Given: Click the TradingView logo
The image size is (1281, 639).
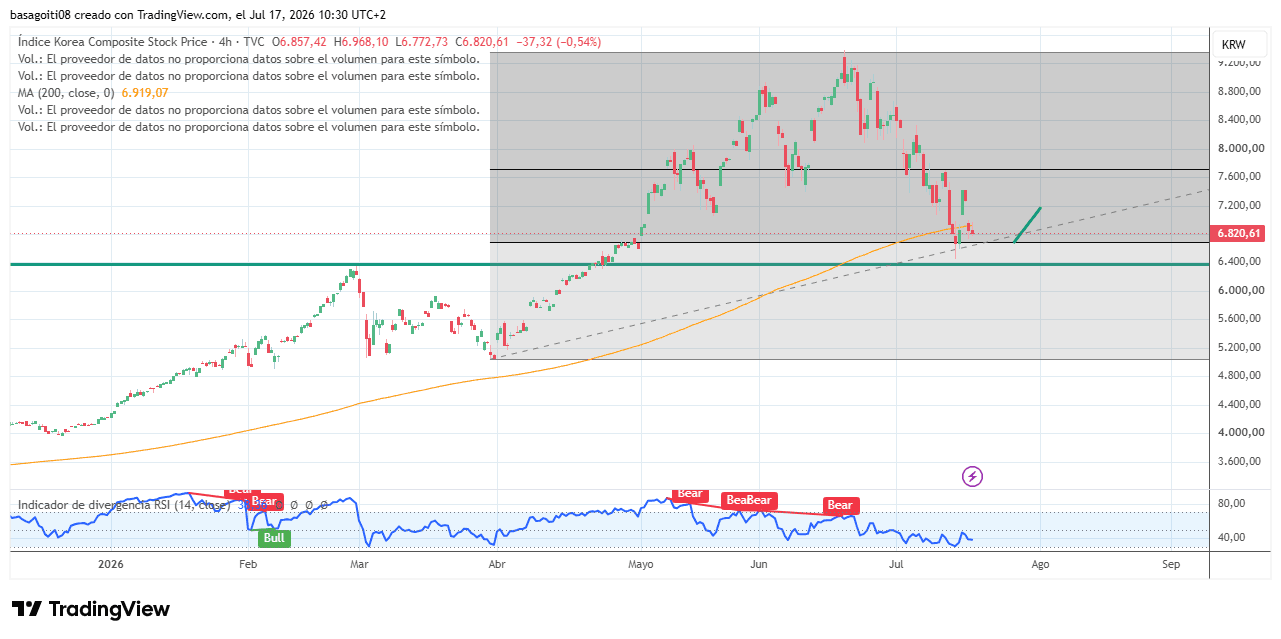Looking at the screenshot, I should point(91,609).
